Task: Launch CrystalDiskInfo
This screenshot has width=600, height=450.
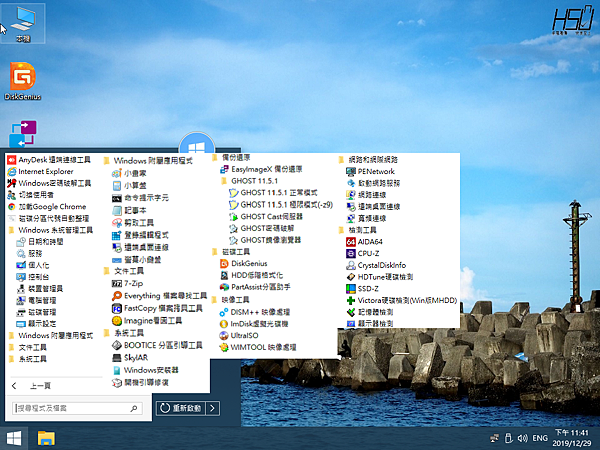Action: [x=376, y=265]
